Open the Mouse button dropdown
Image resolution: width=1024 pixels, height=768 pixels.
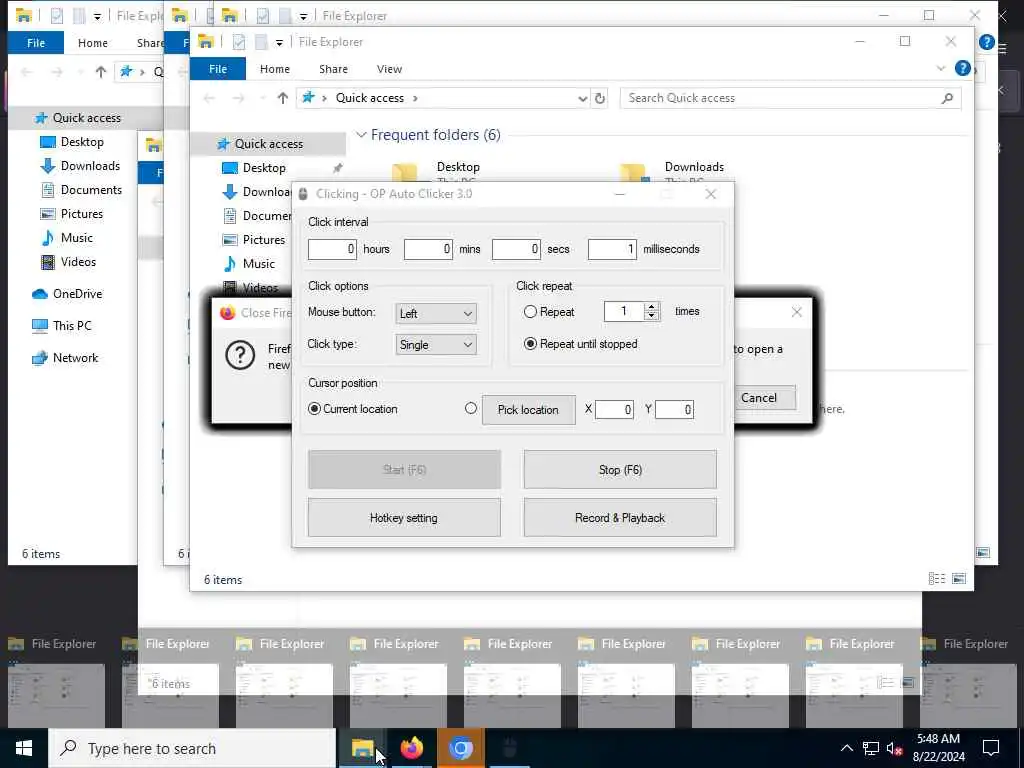point(436,313)
